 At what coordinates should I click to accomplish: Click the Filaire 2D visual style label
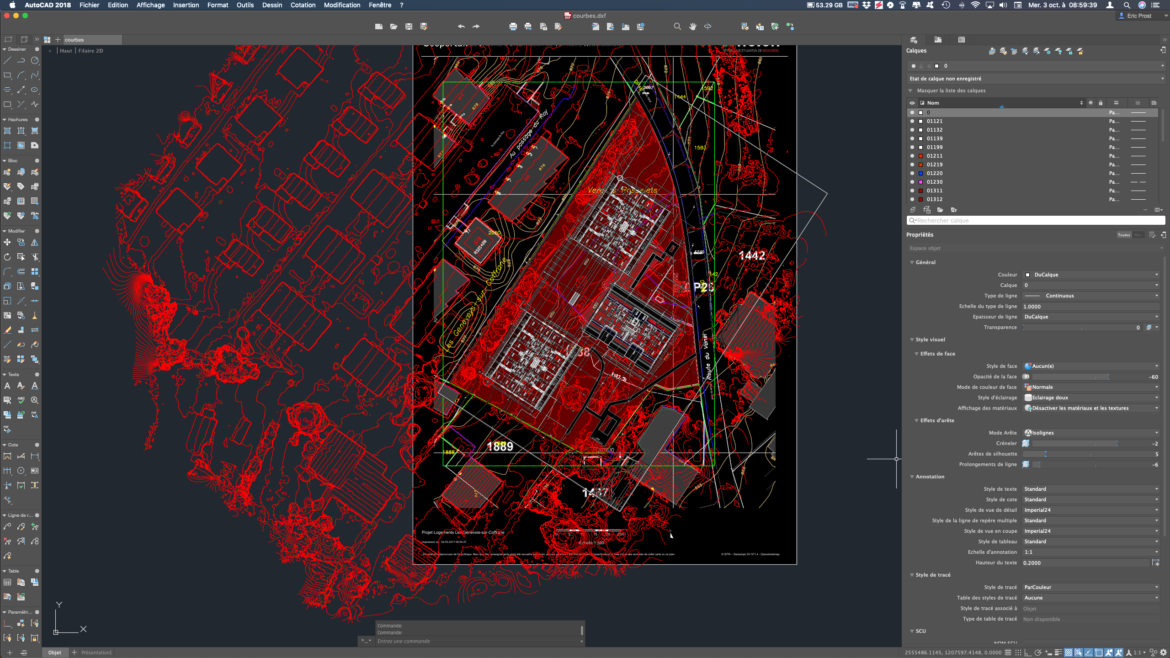point(91,51)
